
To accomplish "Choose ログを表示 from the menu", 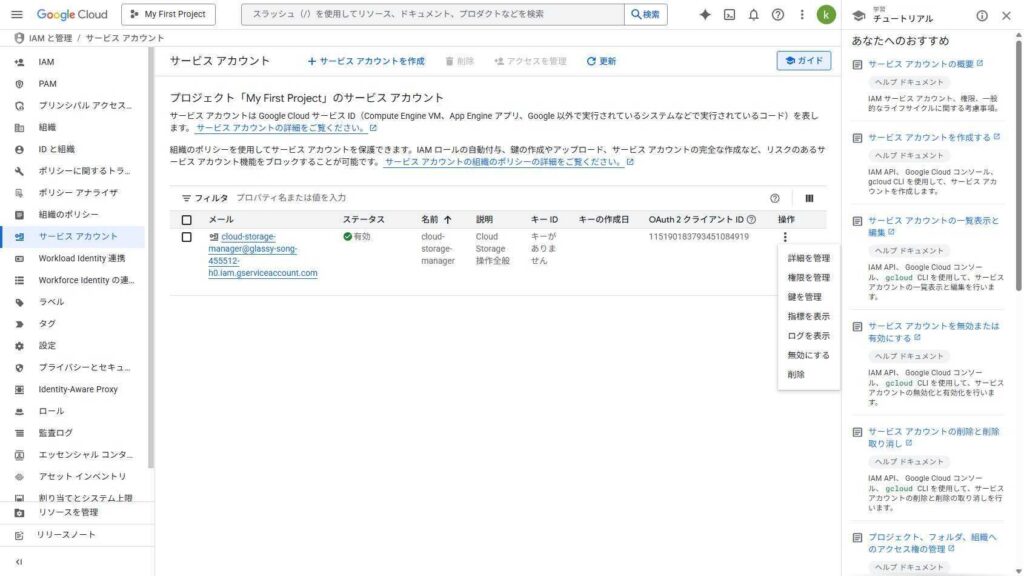I will 808,336.
